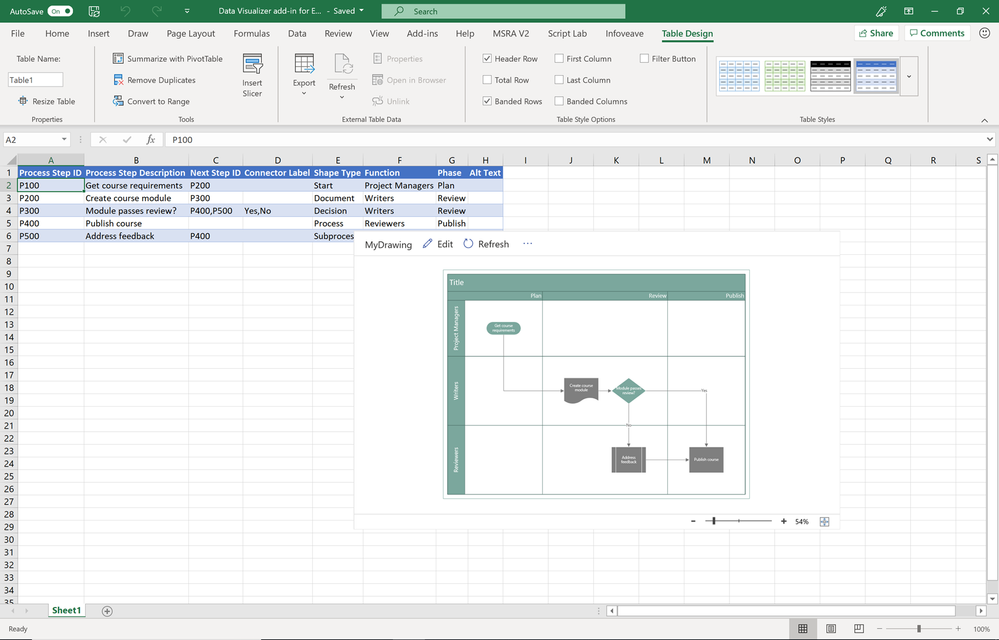Viewport: 999px width, 640px height.
Task: Click the greyed Properties icon
Action: tap(377, 59)
